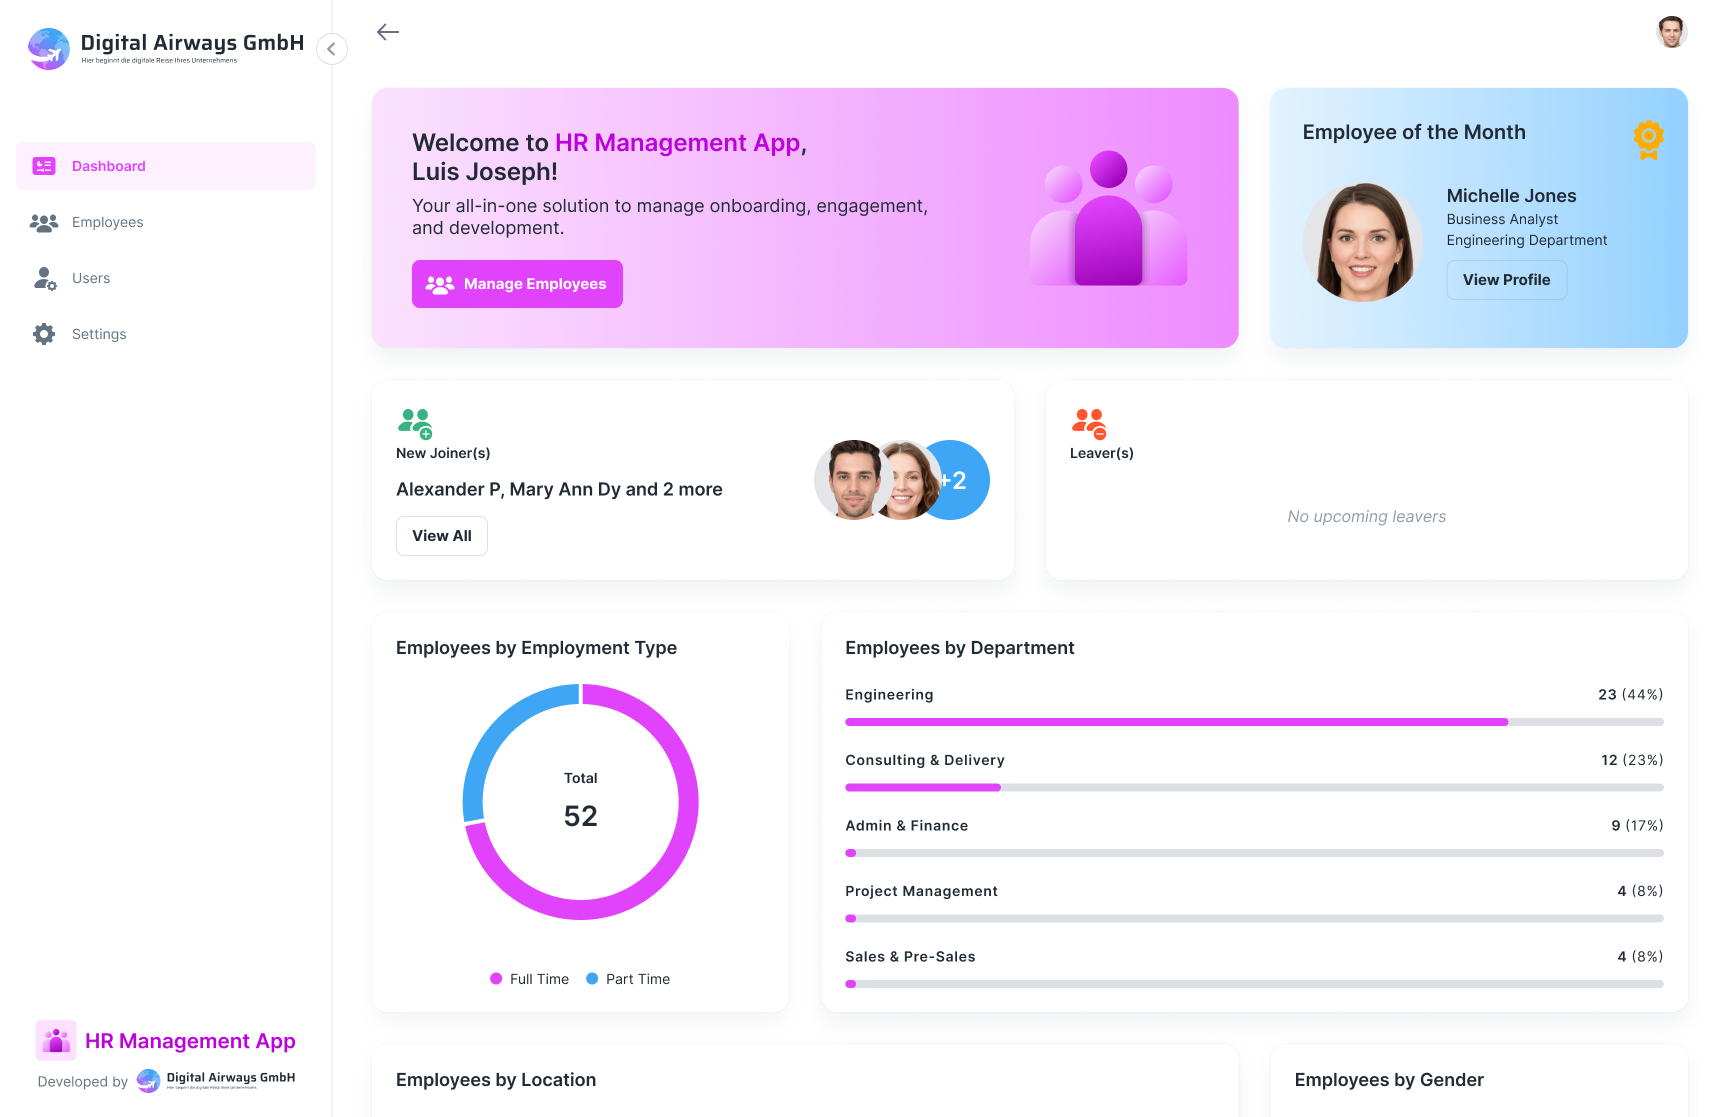Click the HR Management App footer icon
Image resolution: width=1728 pixels, height=1117 pixels.
56,1040
